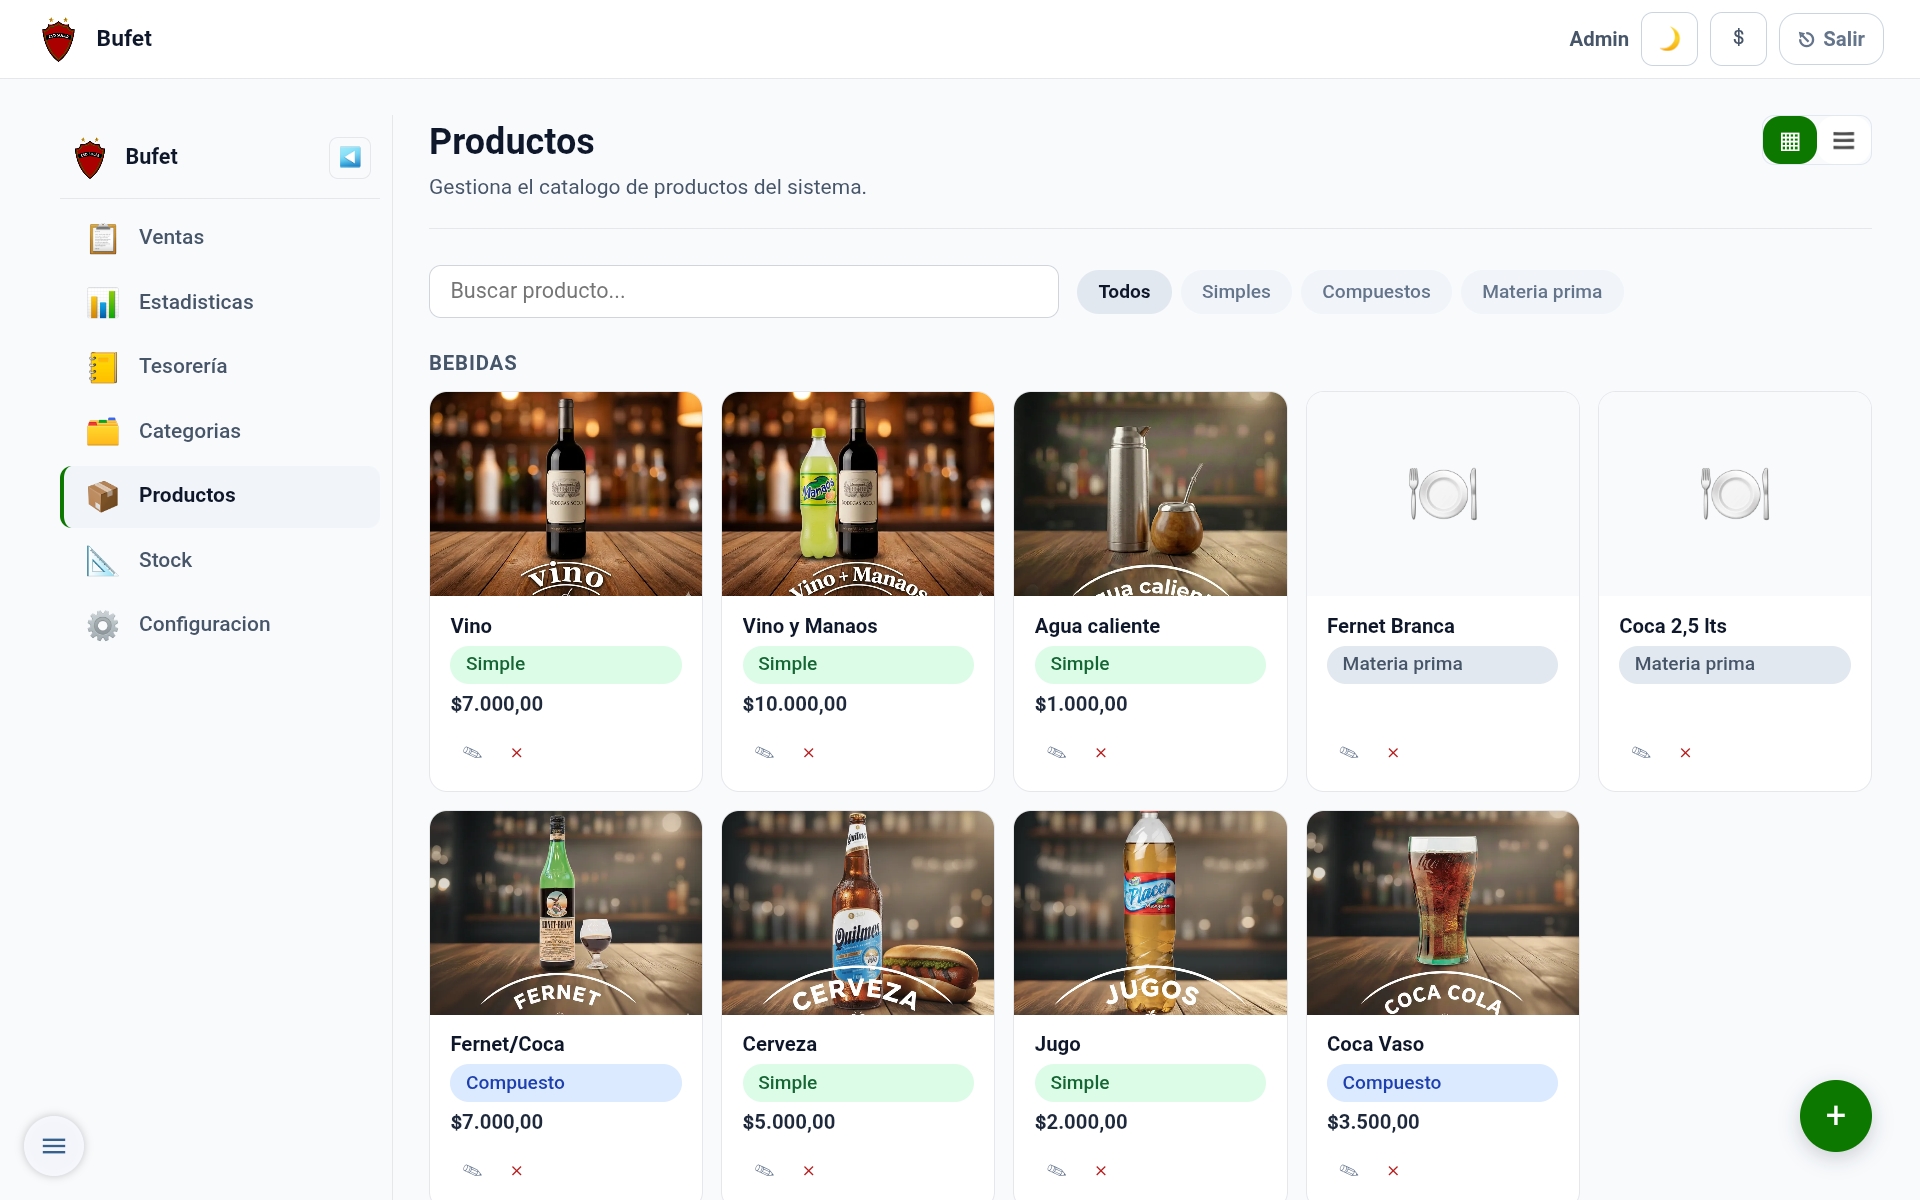1920x1200 pixels.
Task: Open the Fernet/Coca product image
Action: pyautogui.click(x=566, y=913)
